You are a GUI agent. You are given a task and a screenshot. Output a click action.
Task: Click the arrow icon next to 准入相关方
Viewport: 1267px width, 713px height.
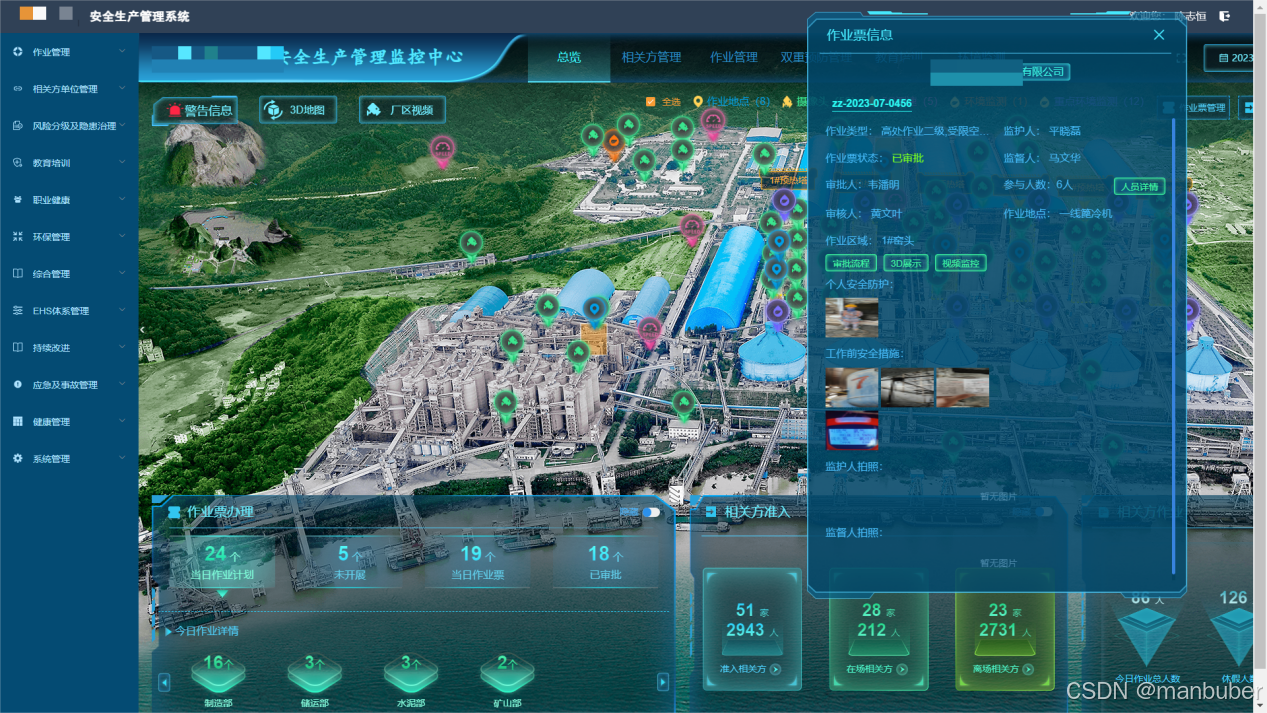tap(776, 670)
